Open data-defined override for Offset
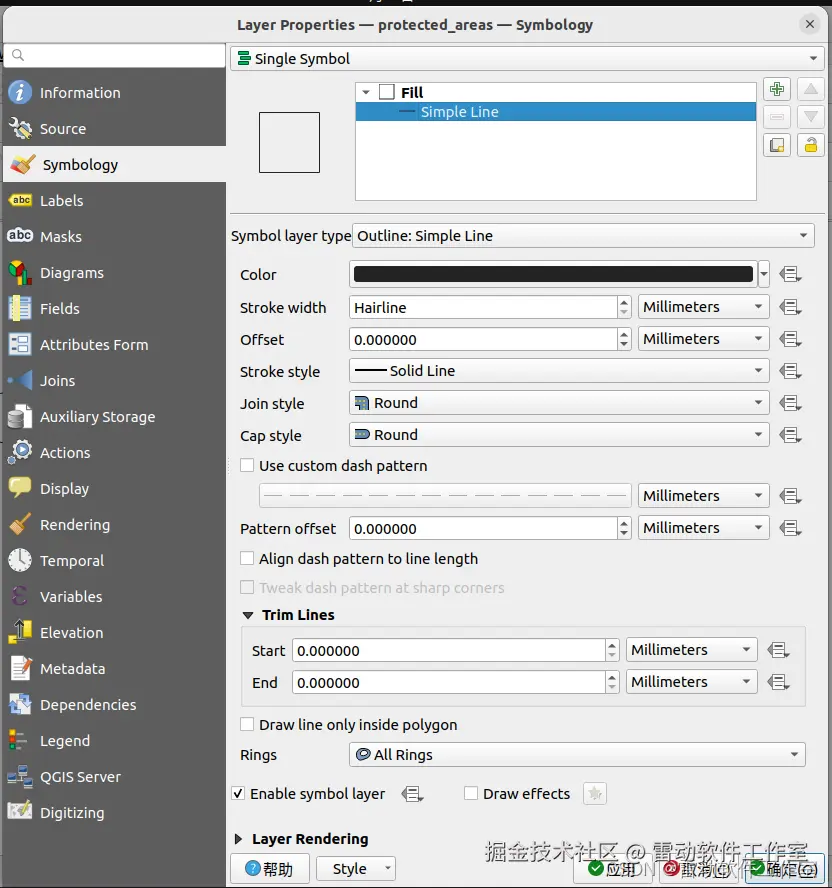Image resolution: width=832 pixels, height=888 pixels. pos(790,339)
